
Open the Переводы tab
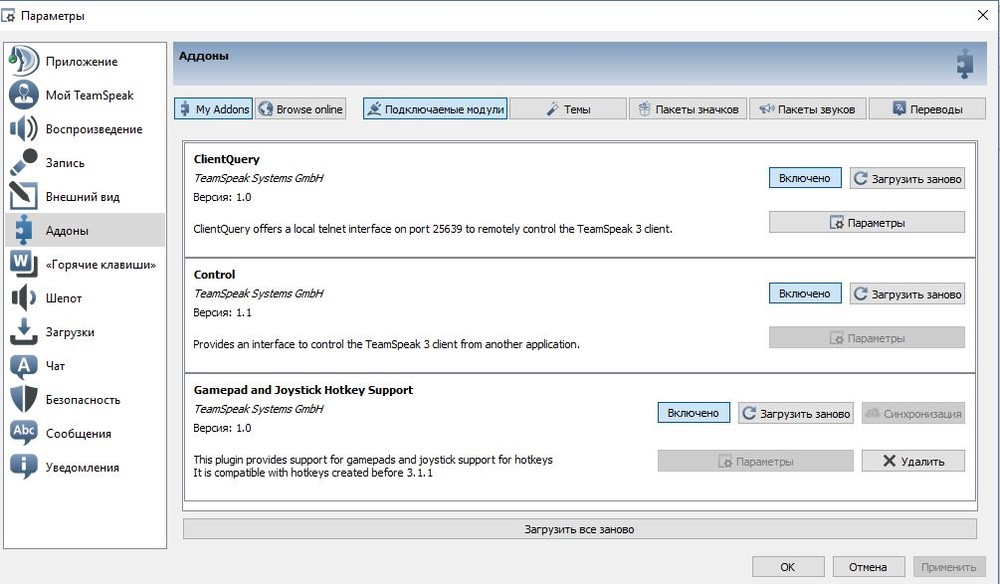pyautogui.click(x=927, y=109)
